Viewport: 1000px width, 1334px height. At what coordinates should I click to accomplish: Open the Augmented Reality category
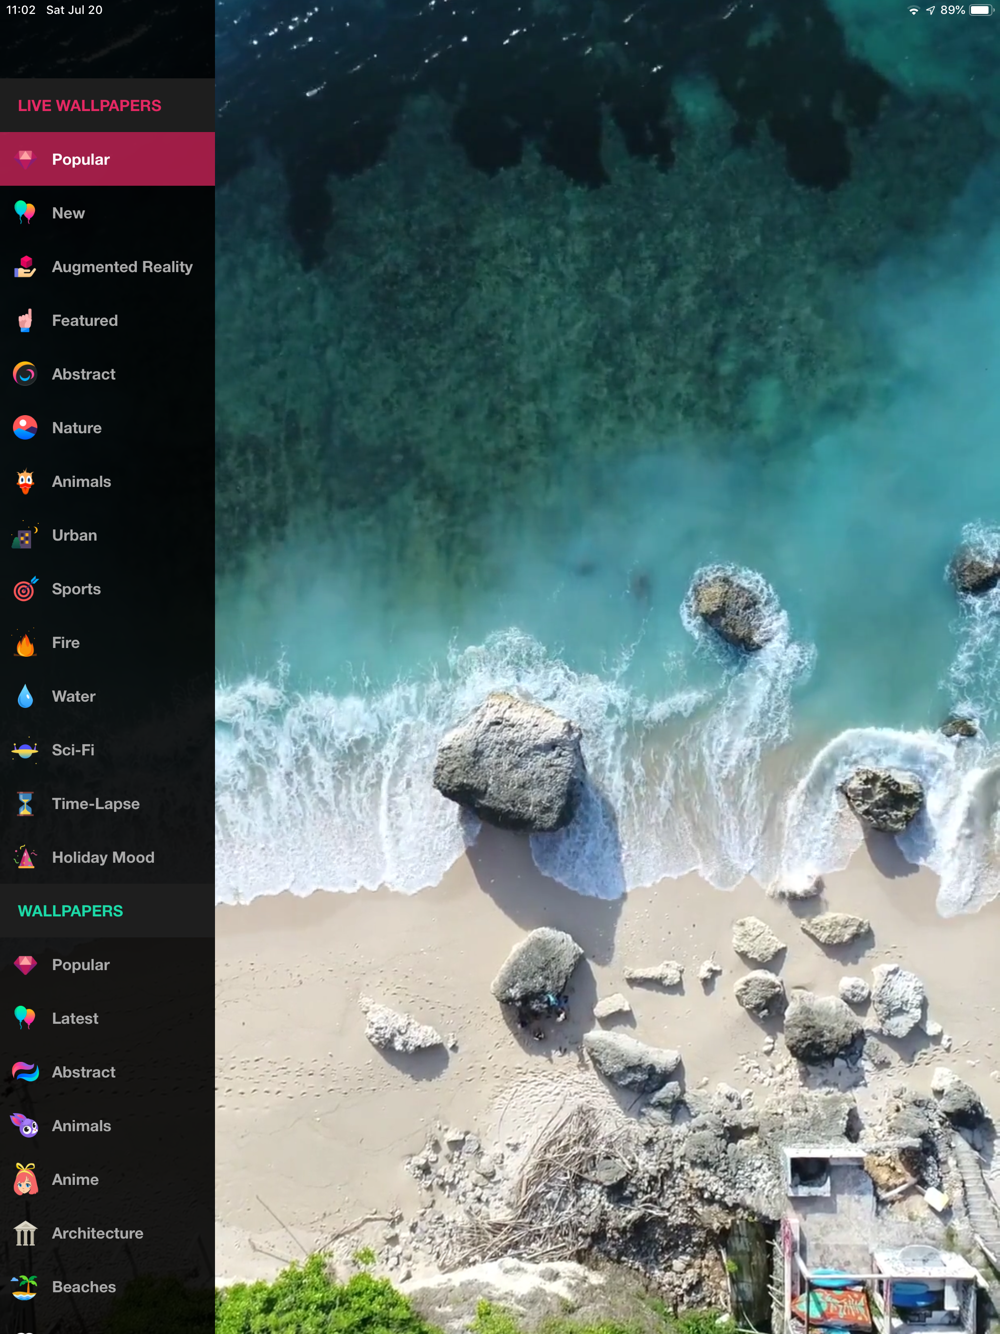tap(107, 267)
